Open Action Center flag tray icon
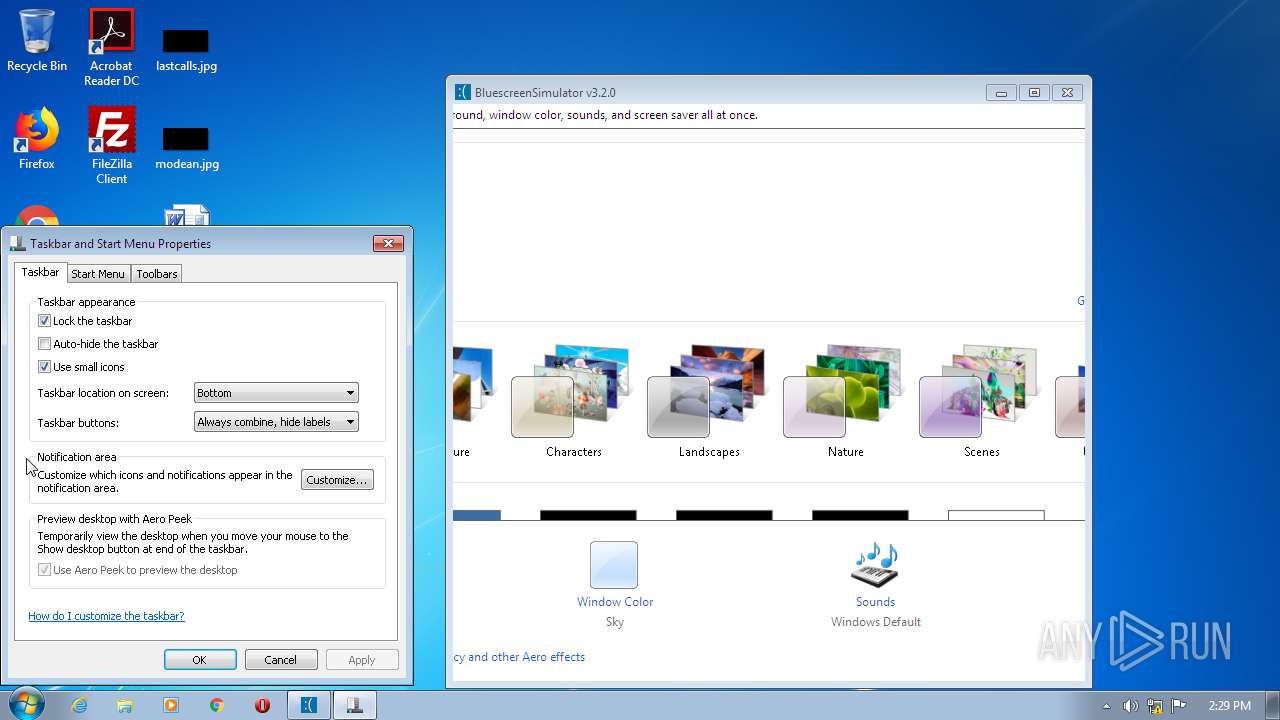The image size is (1280, 720). (x=1179, y=705)
